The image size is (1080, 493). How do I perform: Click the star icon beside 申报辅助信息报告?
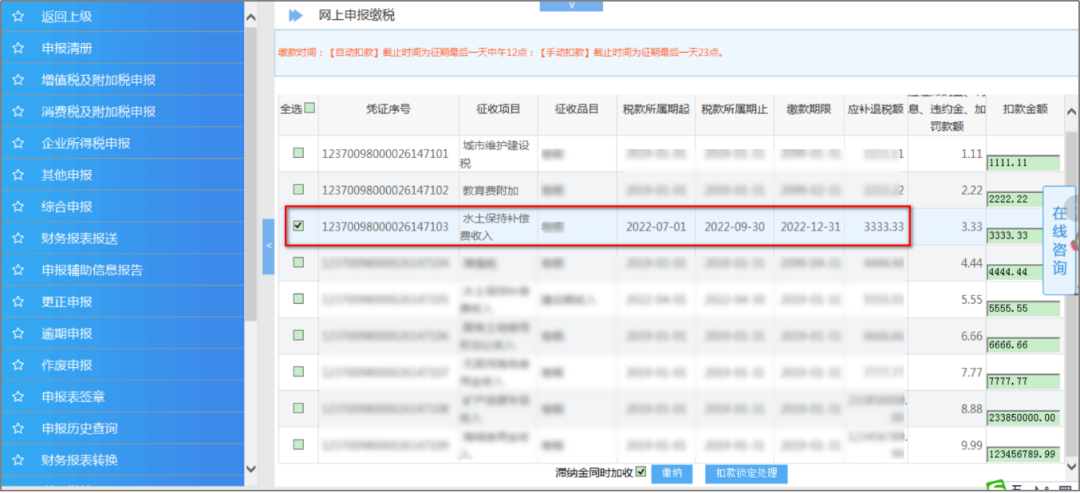(19, 270)
